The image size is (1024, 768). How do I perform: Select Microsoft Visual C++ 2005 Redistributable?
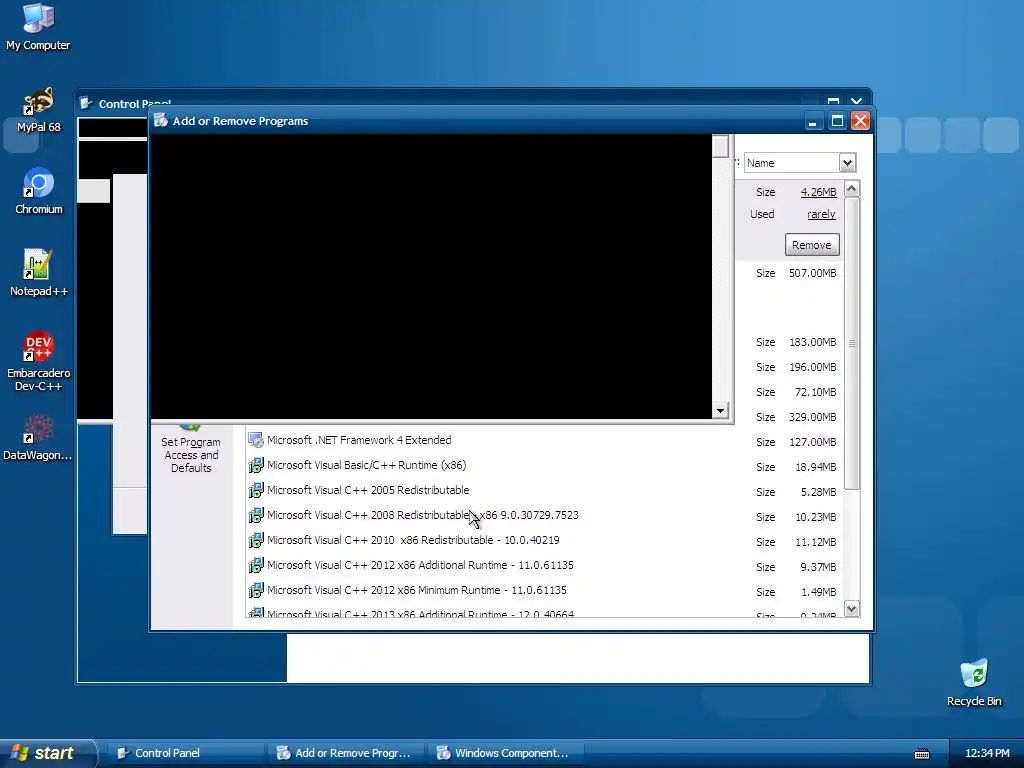tap(543, 490)
